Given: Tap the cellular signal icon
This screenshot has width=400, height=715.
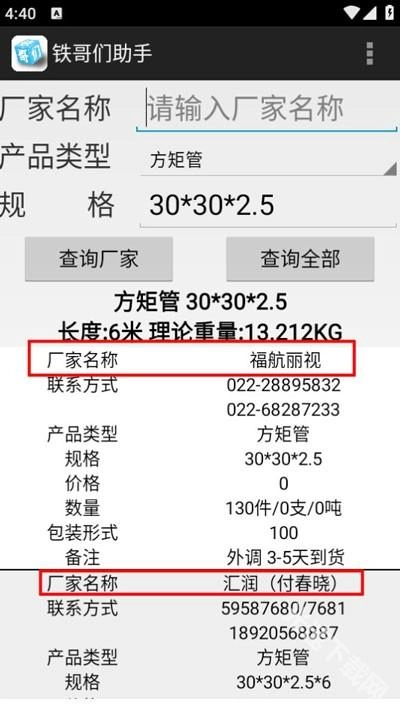Looking at the screenshot, I should [369, 13].
